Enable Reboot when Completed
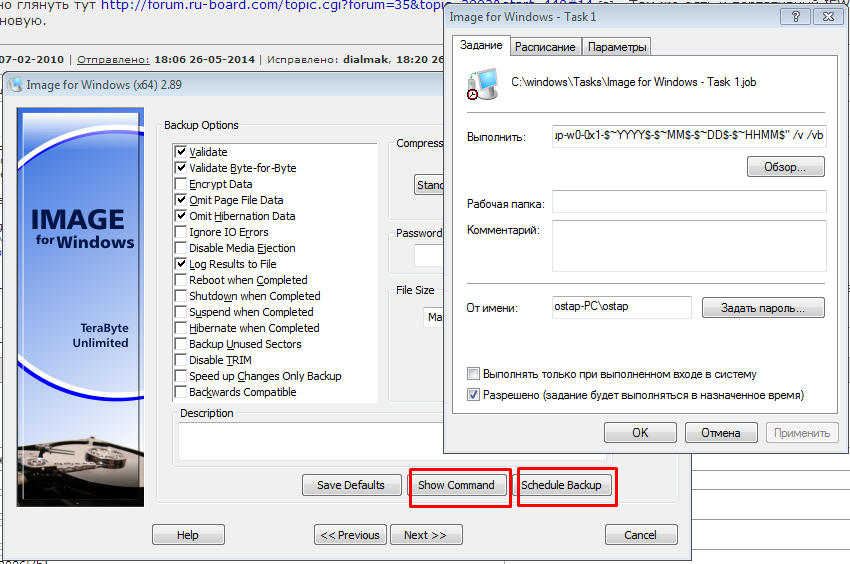 click(x=181, y=279)
